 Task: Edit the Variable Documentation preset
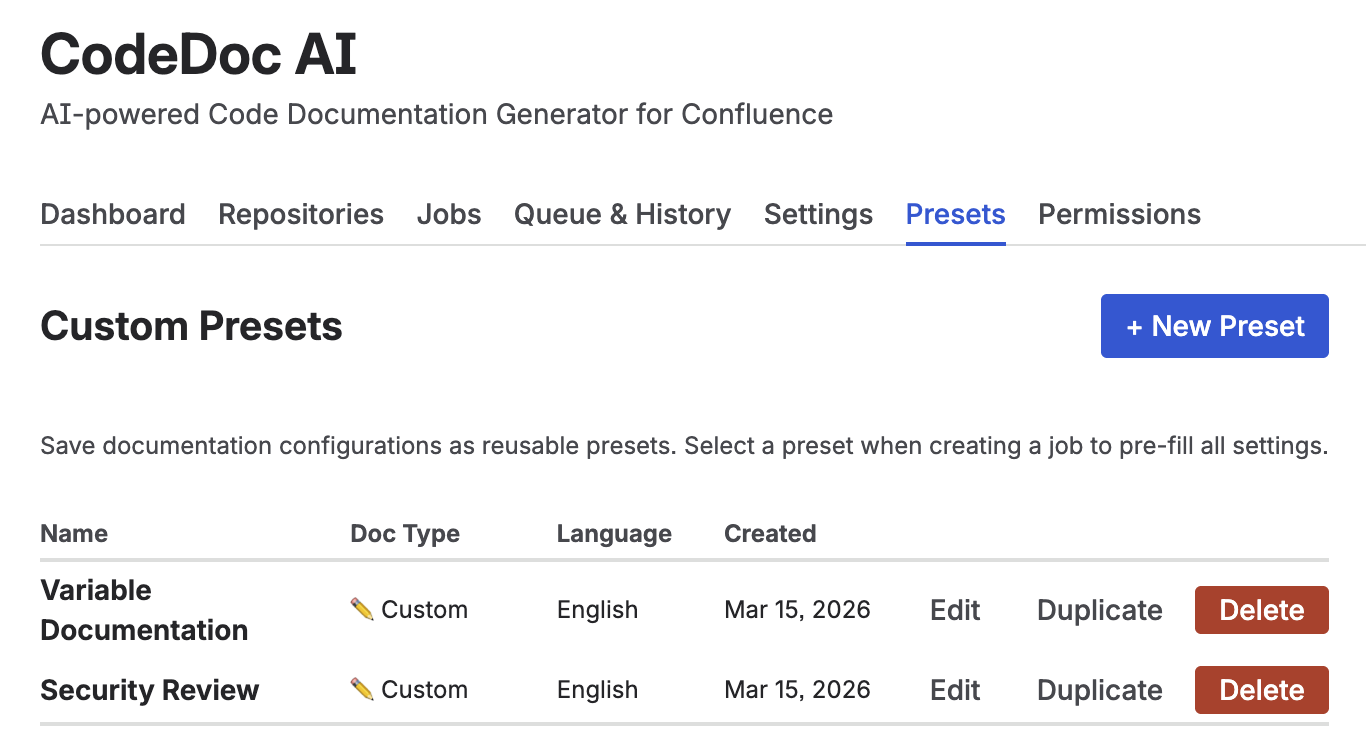[x=954, y=609]
